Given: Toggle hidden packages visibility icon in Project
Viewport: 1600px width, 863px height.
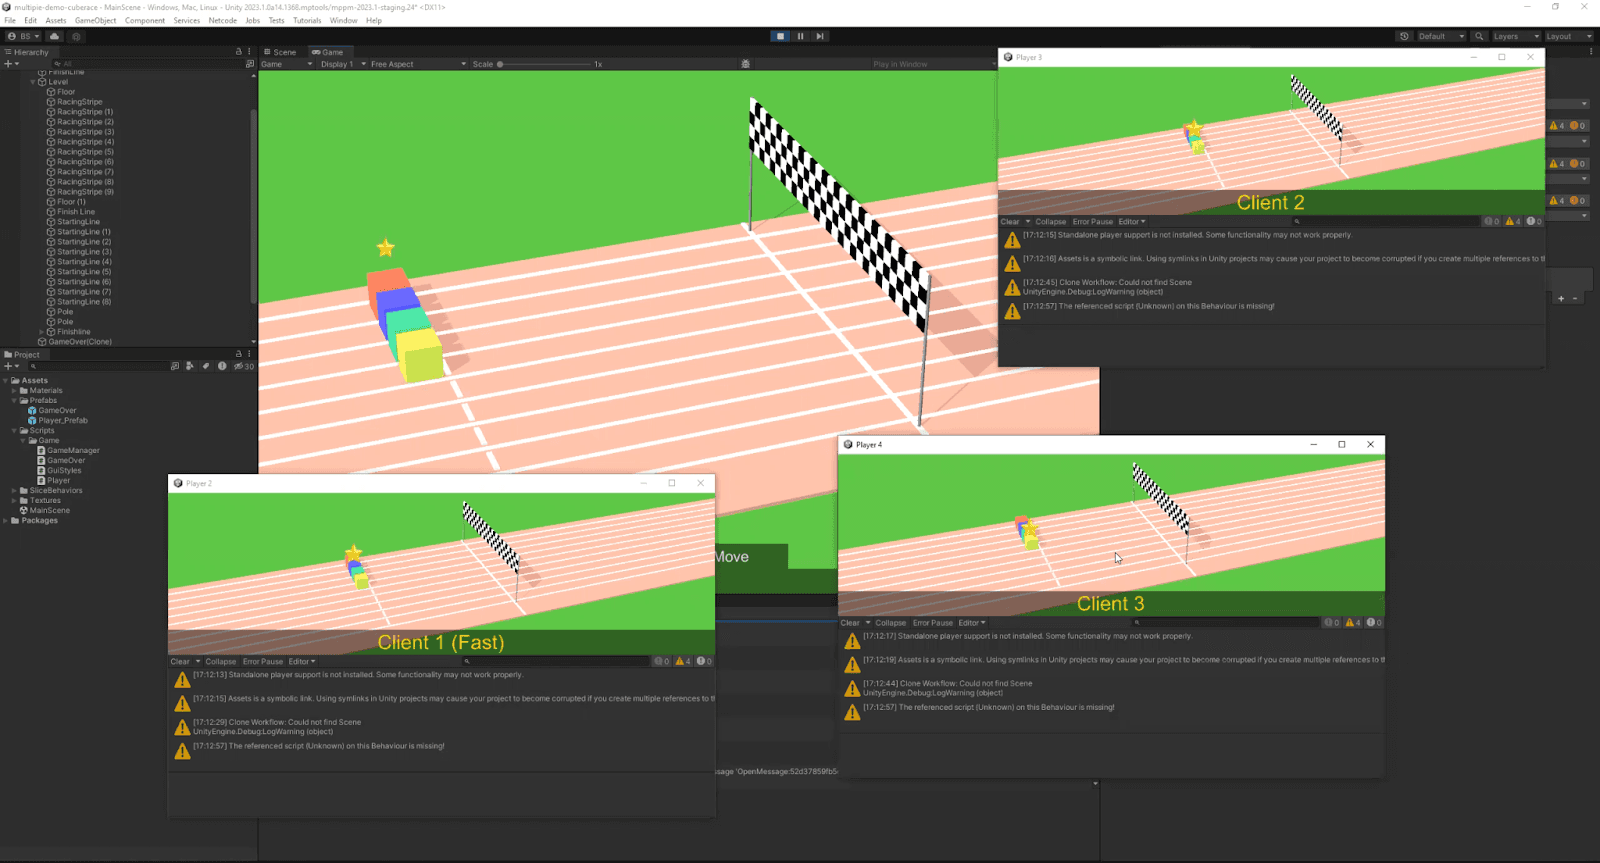Looking at the screenshot, I should [244, 366].
